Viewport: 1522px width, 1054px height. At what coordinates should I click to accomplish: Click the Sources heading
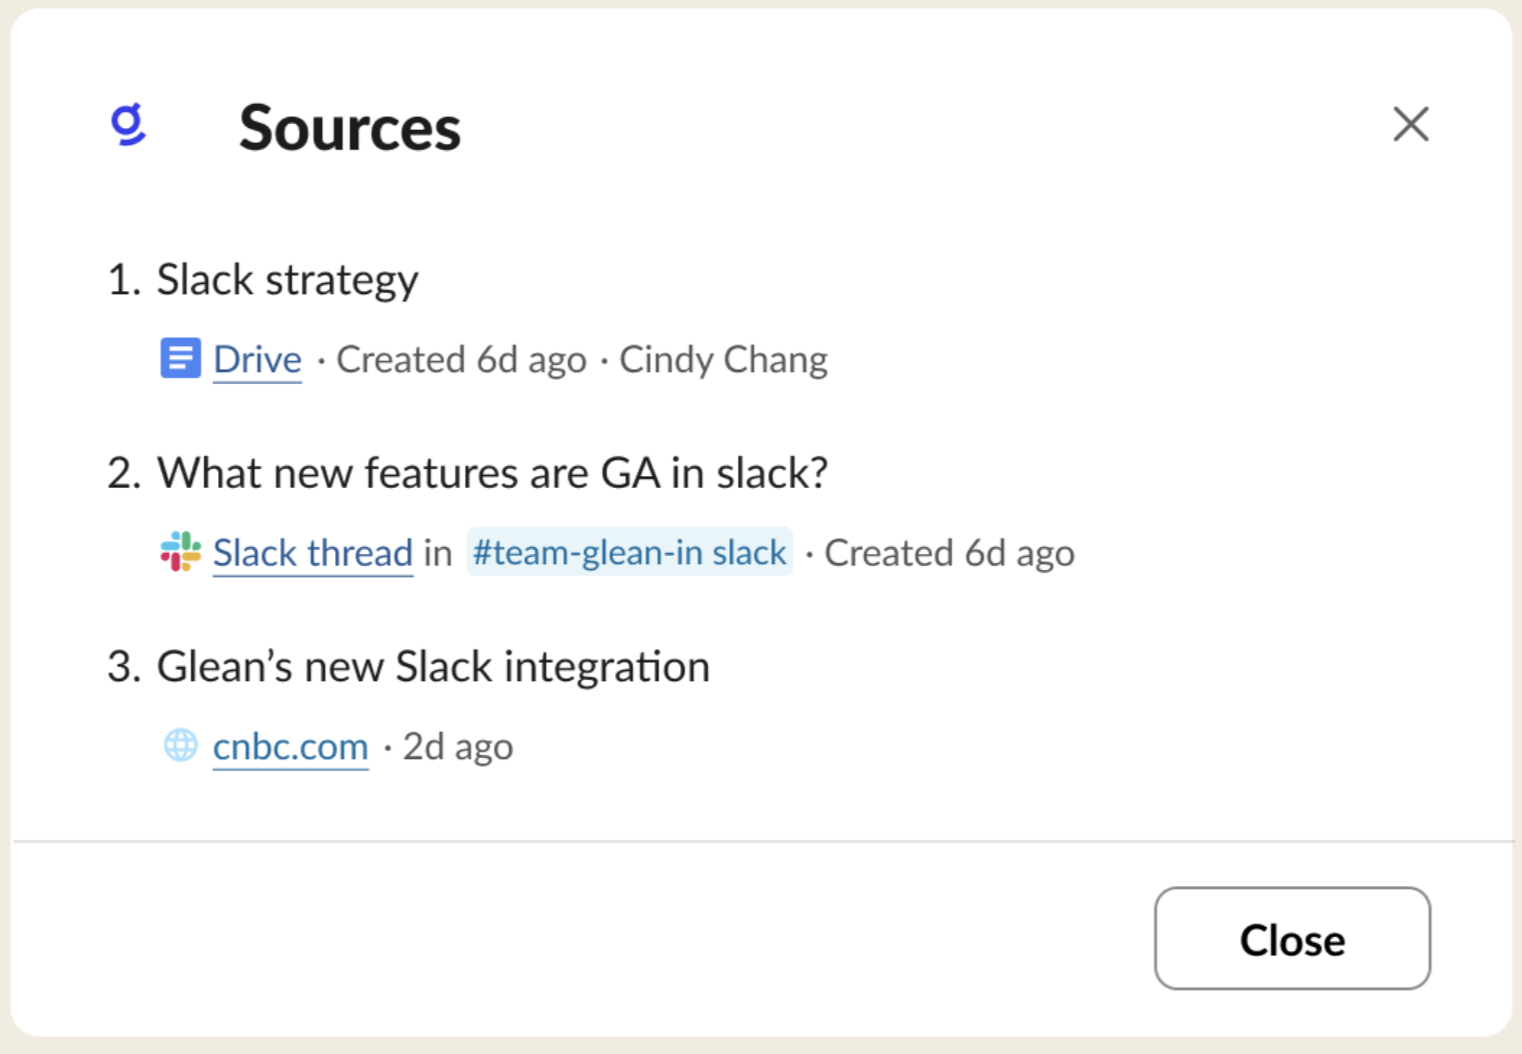click(350, 128)
